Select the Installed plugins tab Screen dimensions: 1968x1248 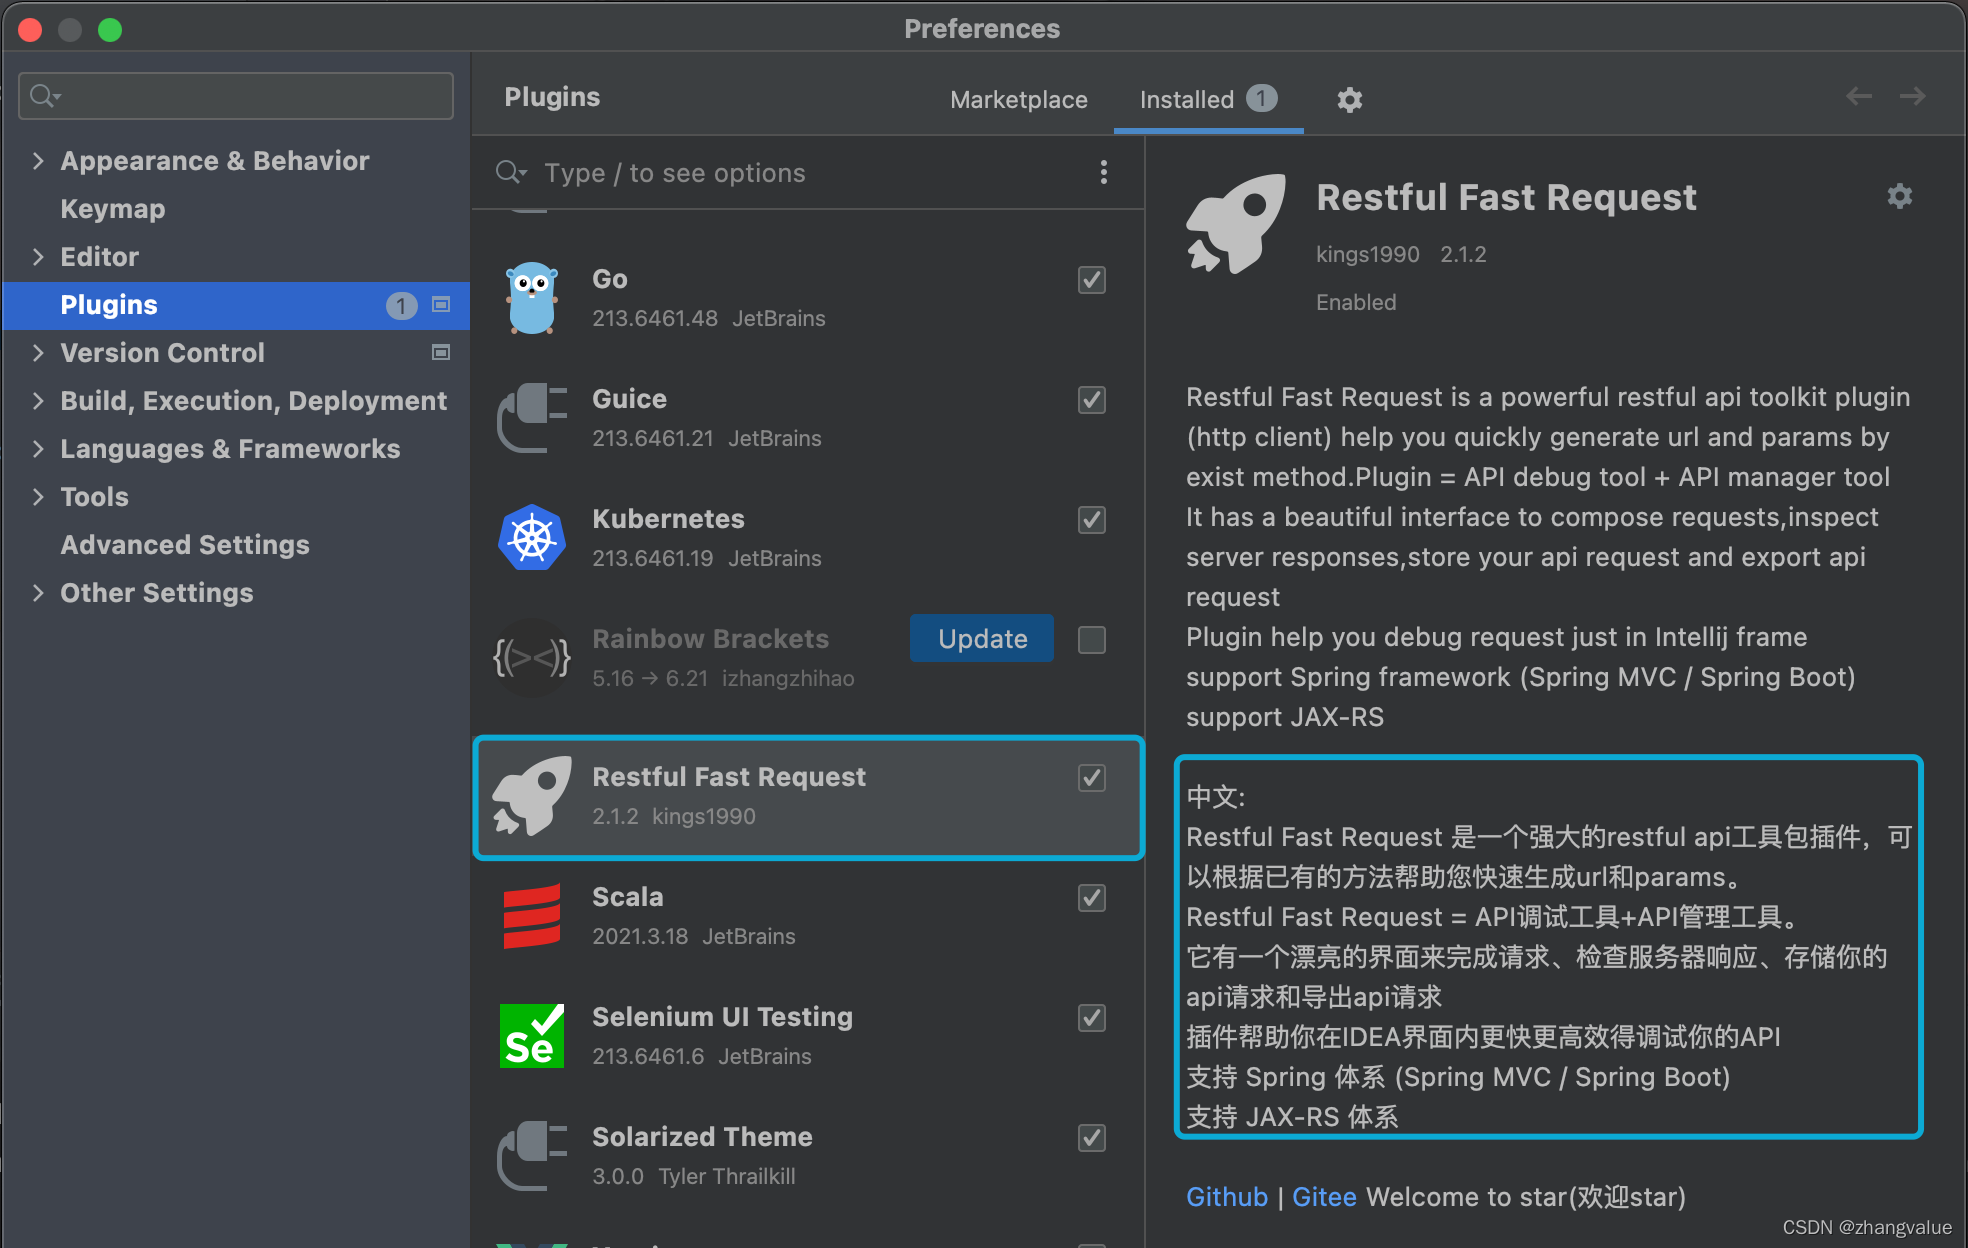tap(1187, 99)
